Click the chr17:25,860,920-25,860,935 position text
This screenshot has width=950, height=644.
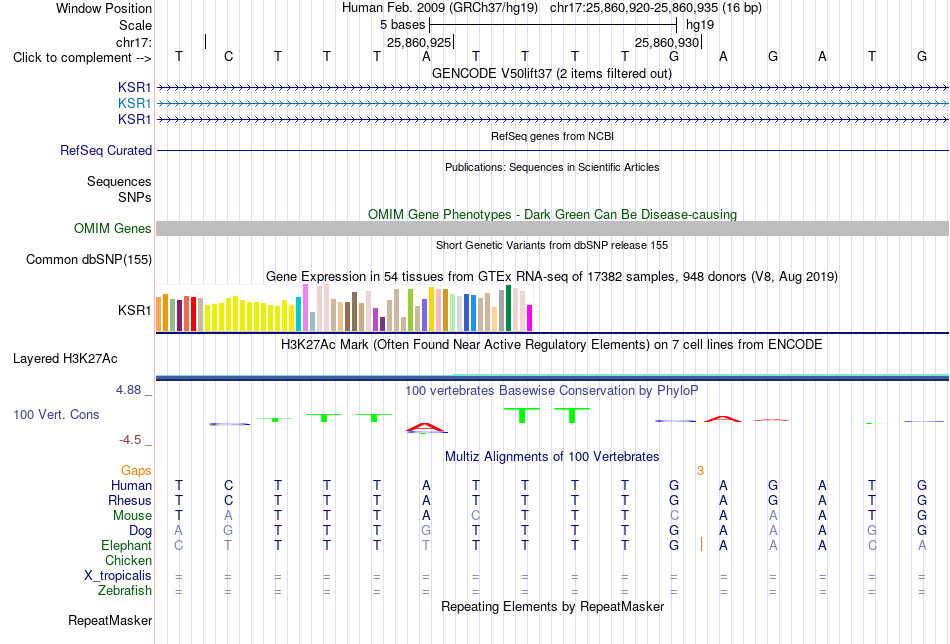point(656,8)
